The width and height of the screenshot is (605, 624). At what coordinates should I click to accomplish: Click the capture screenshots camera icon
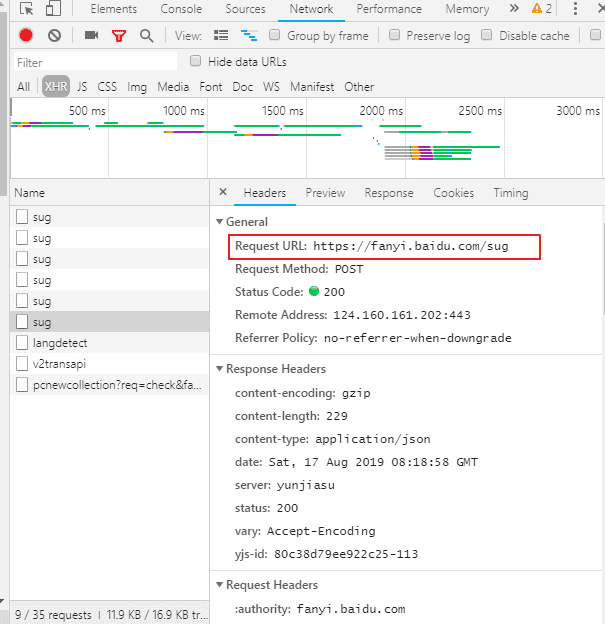pyautogui.click(x=92, y=35)
